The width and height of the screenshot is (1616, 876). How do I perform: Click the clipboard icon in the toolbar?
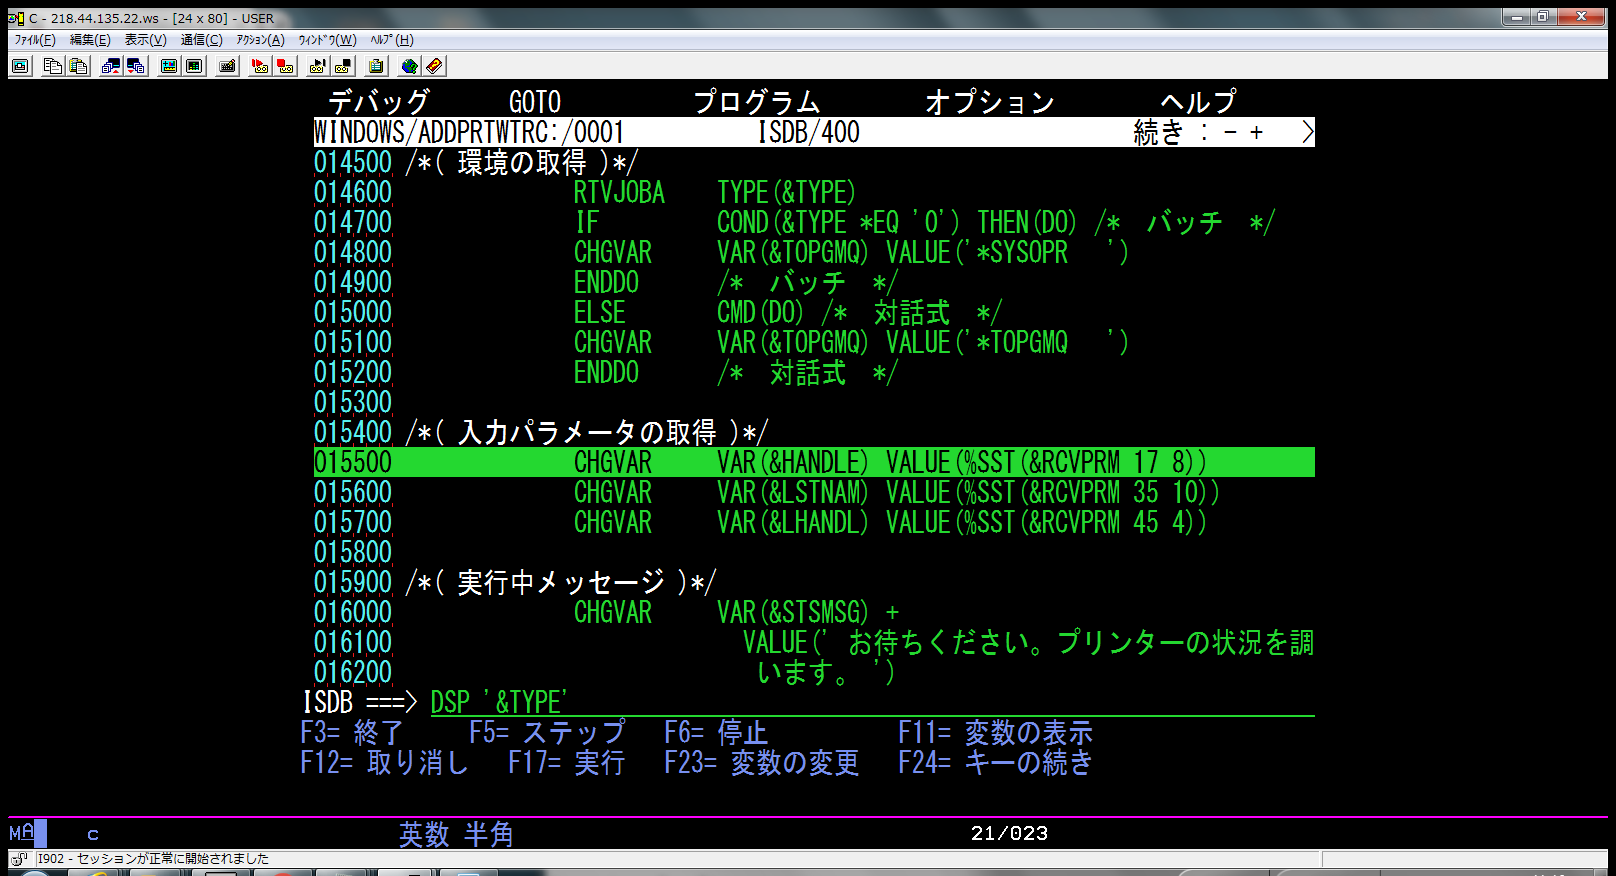(376, 66)
